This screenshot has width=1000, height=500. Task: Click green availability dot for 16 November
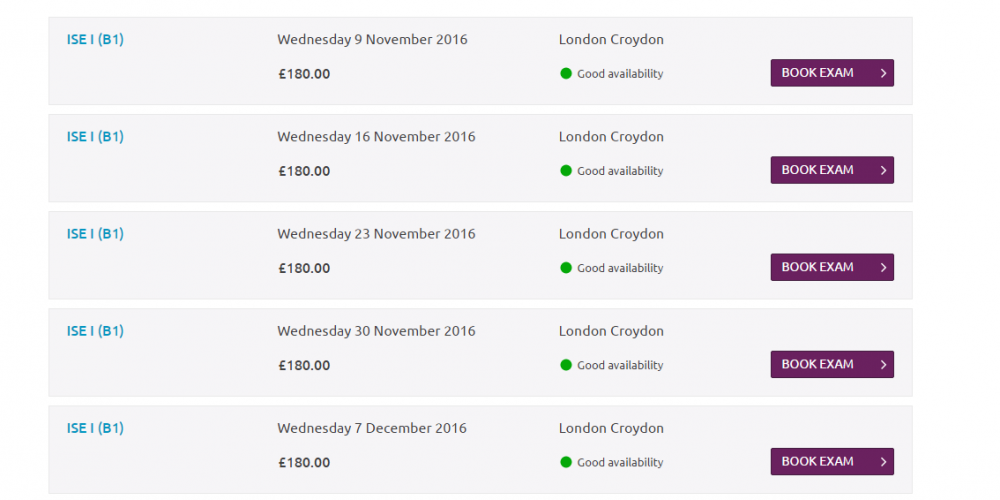tap(566, 170)
